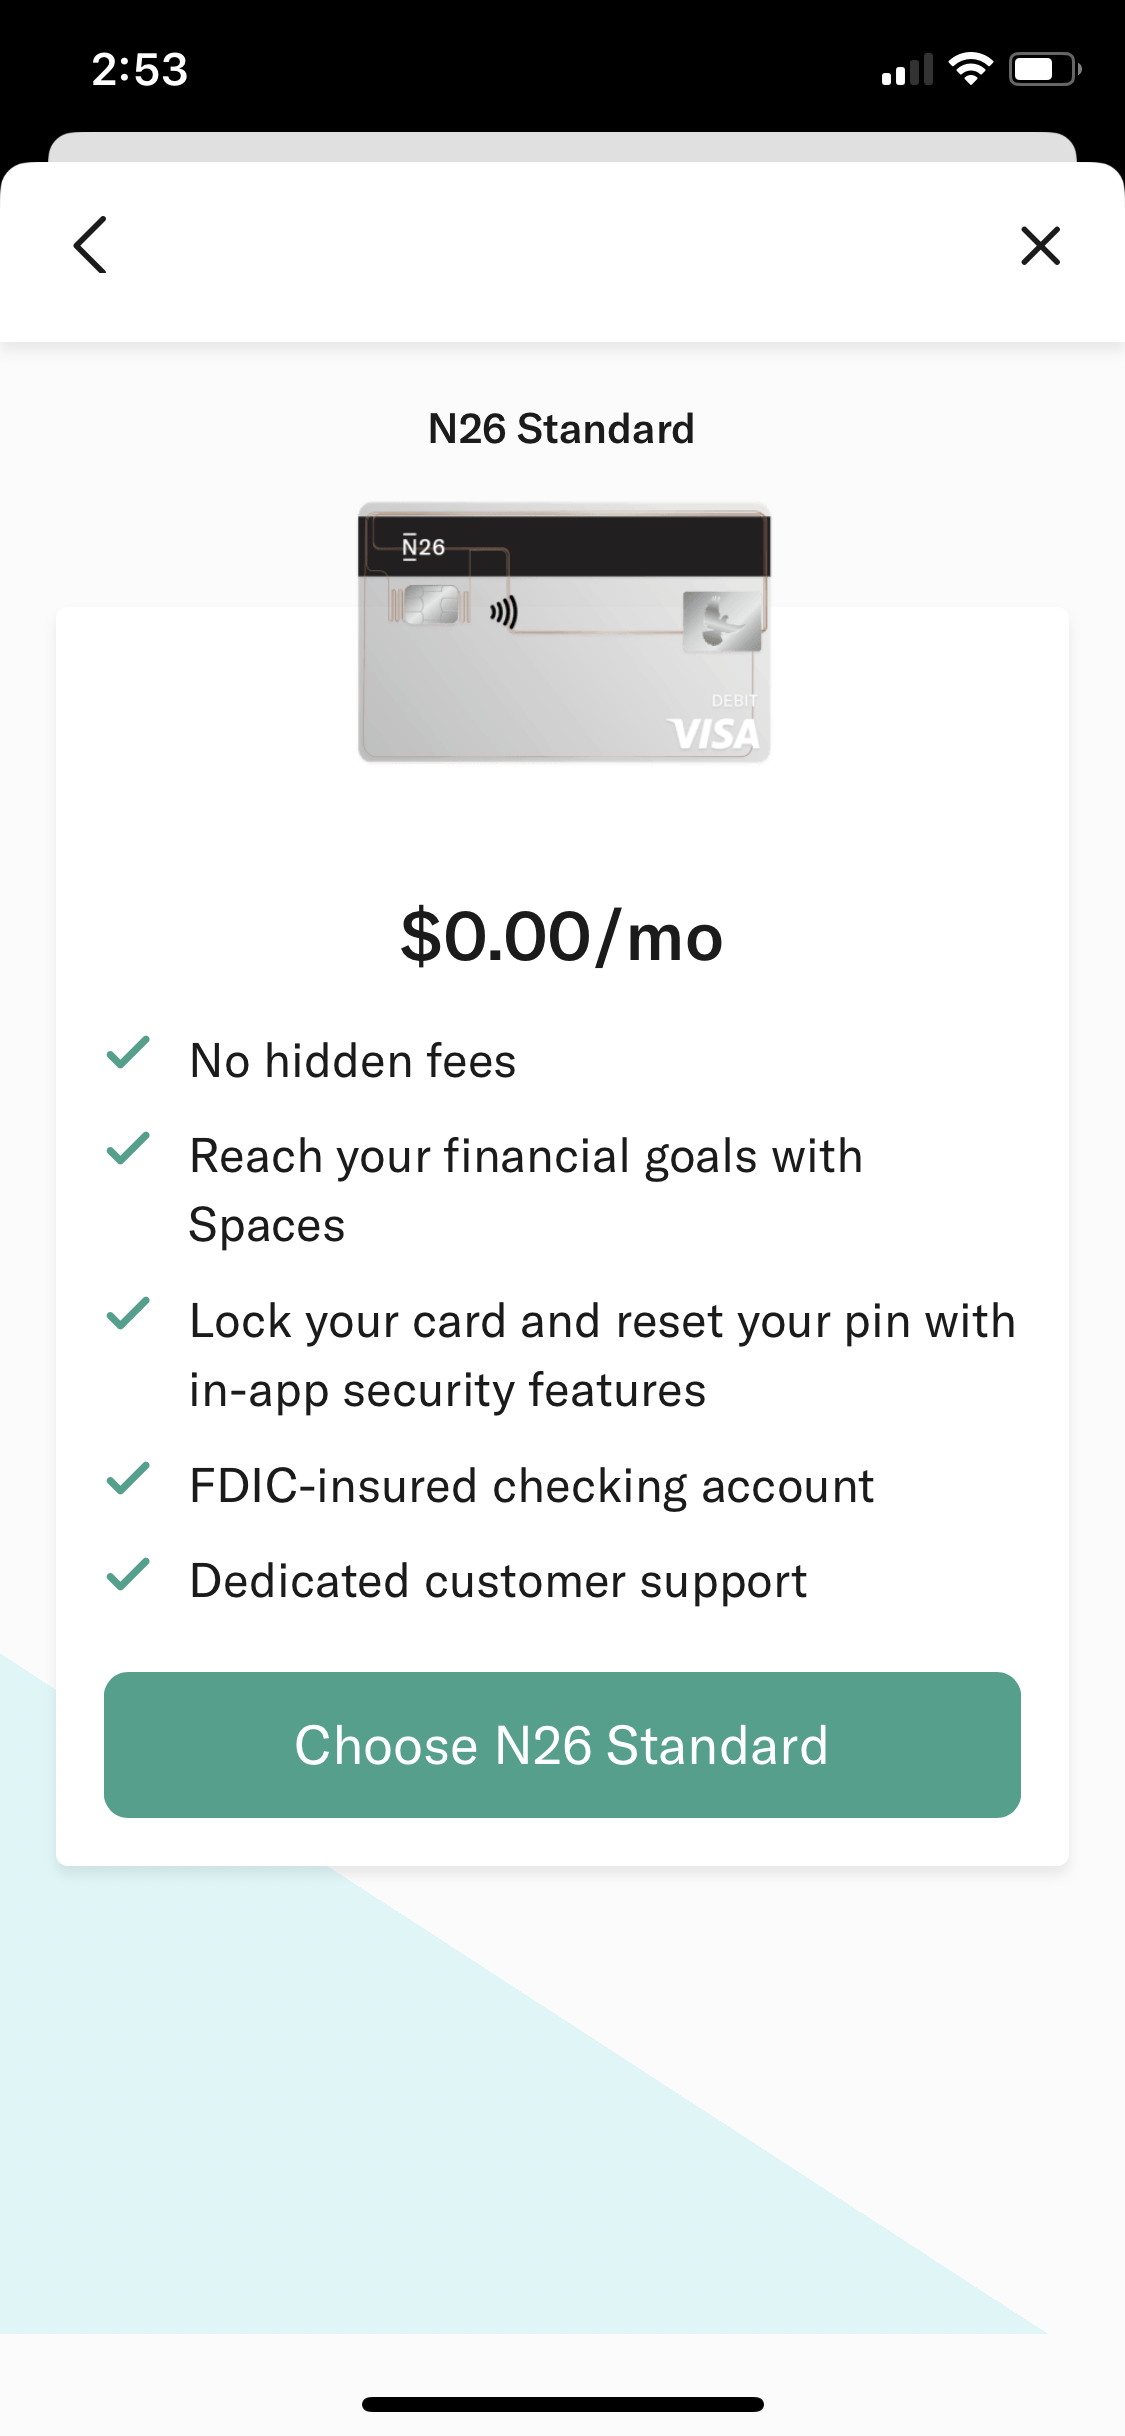The height and width of the screenshot is (2436, 1125).
Task: Tap the Wi-Fi status icon
Action: click(970, 69)
